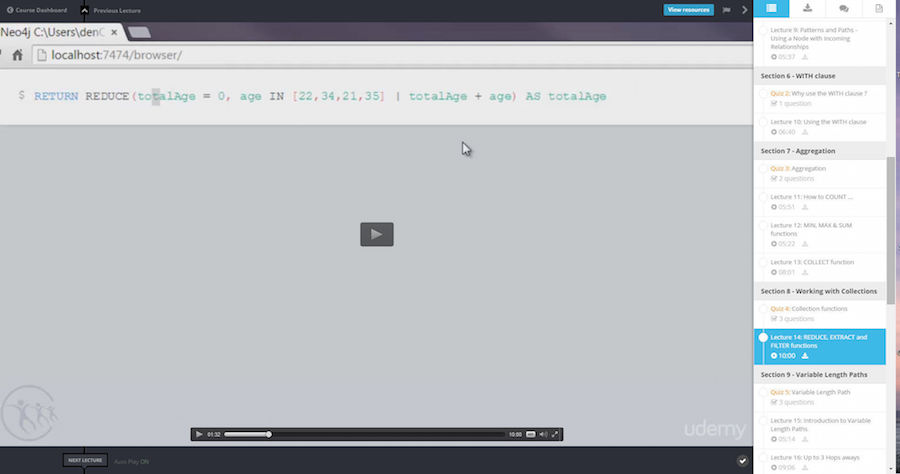Download Lecture 10 resources via download icon
Viewport: 900px width, 474px height.
805,132
